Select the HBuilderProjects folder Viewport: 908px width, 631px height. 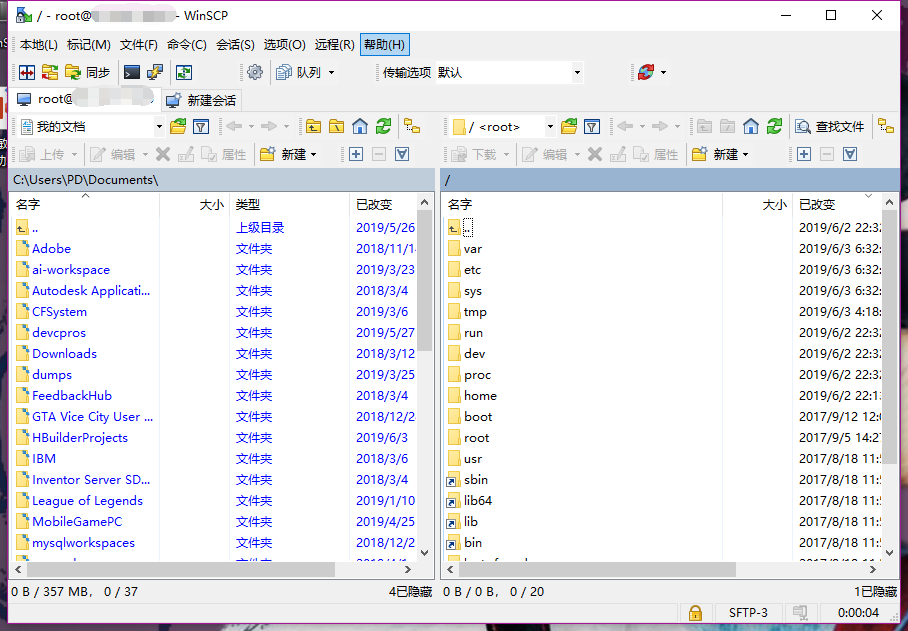tap(80, 438)
